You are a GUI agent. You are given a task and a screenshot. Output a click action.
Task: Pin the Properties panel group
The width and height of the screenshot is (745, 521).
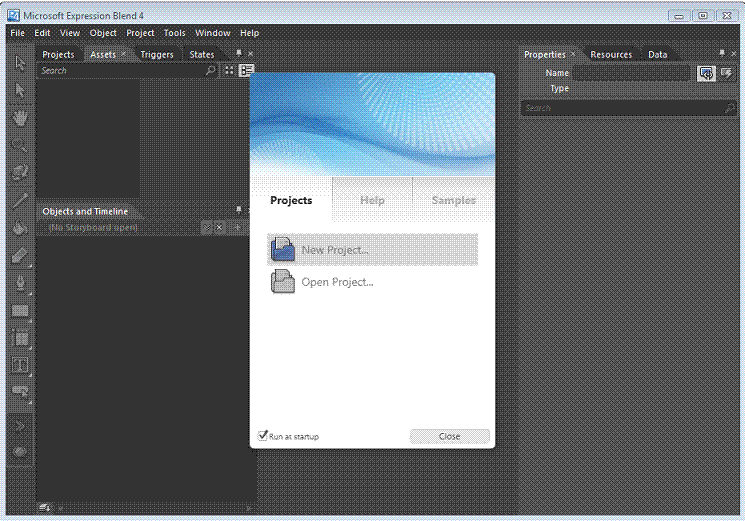point(722,53)
